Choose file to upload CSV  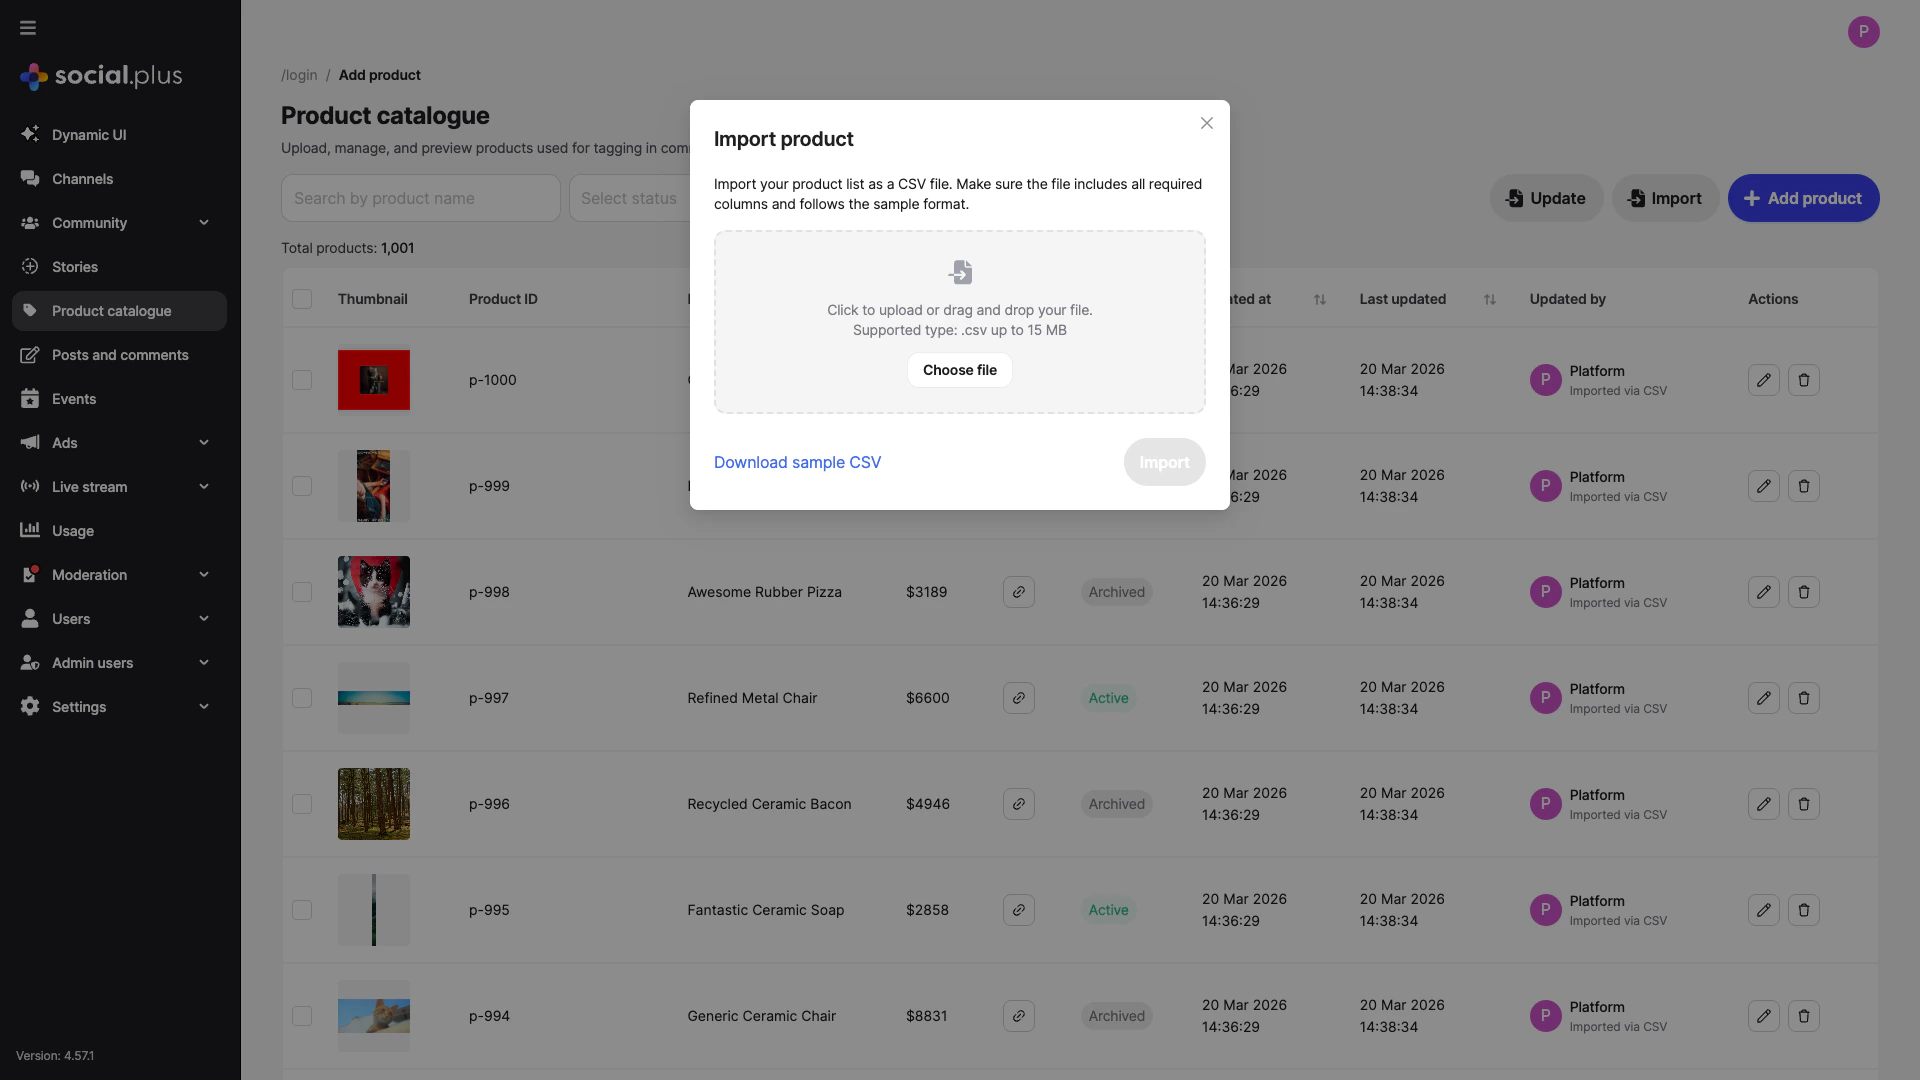click(959, 370)
